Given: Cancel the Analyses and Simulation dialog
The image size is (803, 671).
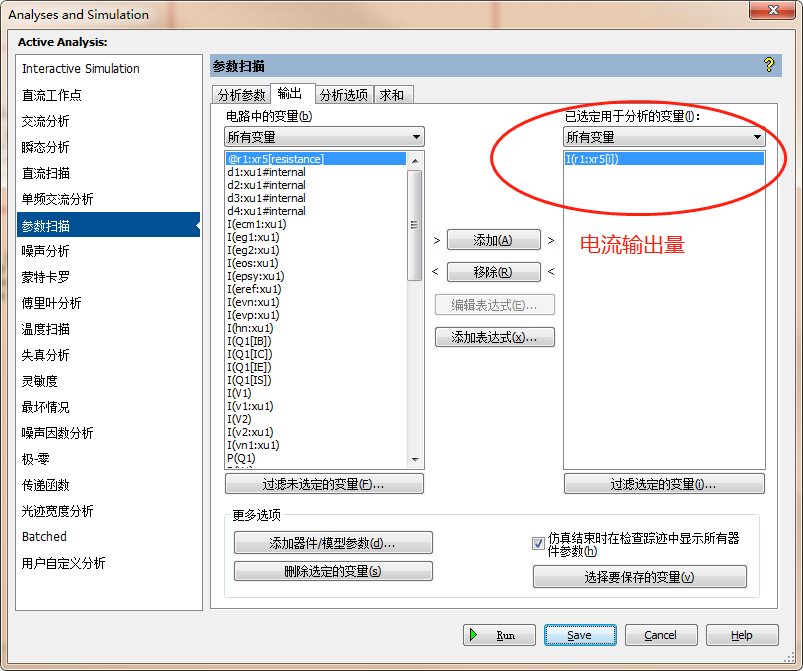Looking at the screenshot, I should (x=661, y=635).
